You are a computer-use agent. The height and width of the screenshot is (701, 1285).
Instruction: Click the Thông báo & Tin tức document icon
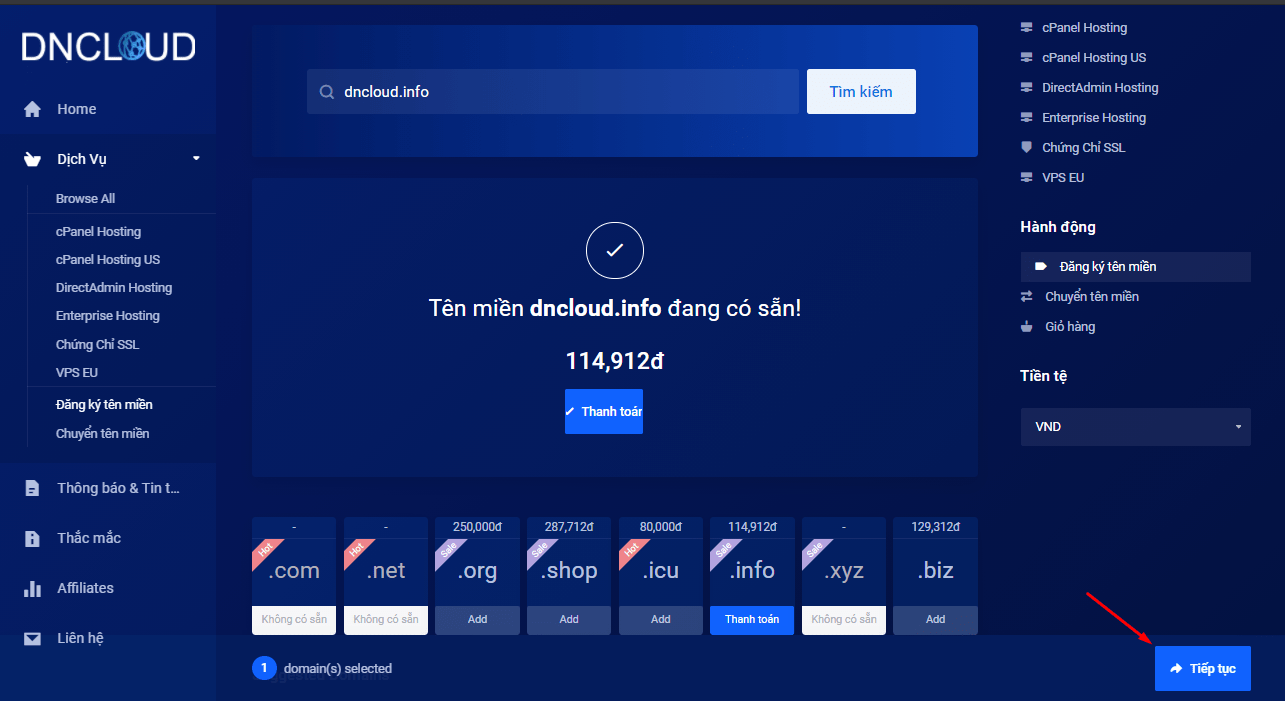(33, 488)
